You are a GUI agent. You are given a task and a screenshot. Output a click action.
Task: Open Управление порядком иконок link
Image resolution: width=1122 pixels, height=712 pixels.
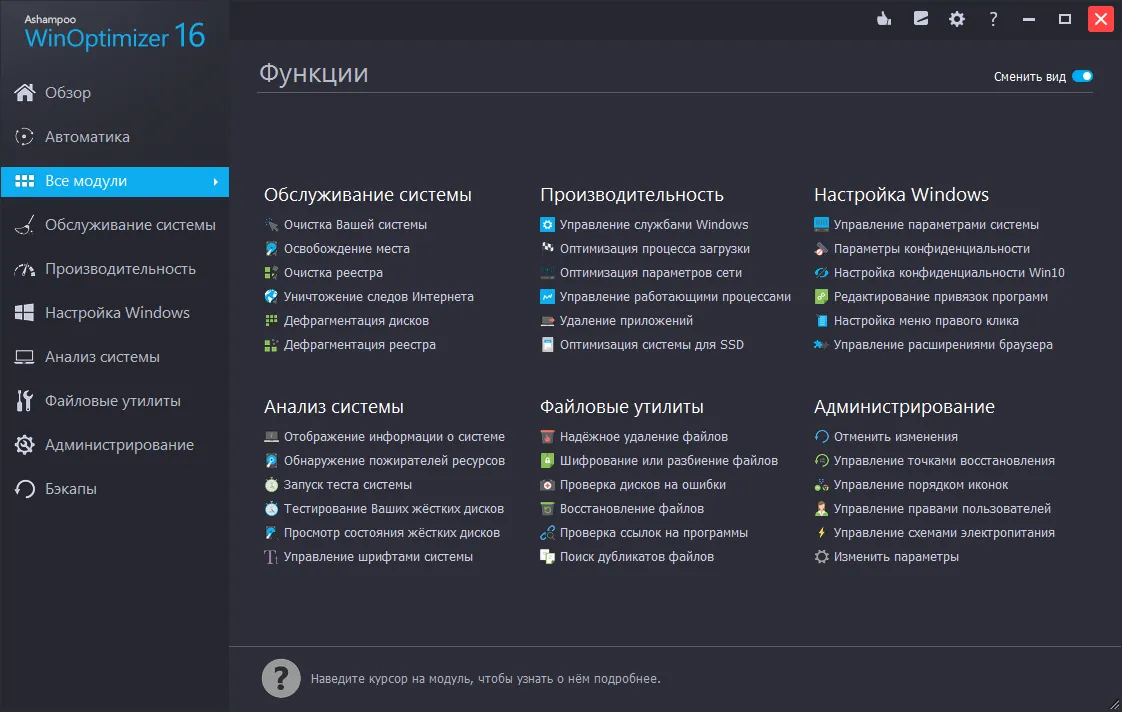pyautogui.click(x=920, y=485)
